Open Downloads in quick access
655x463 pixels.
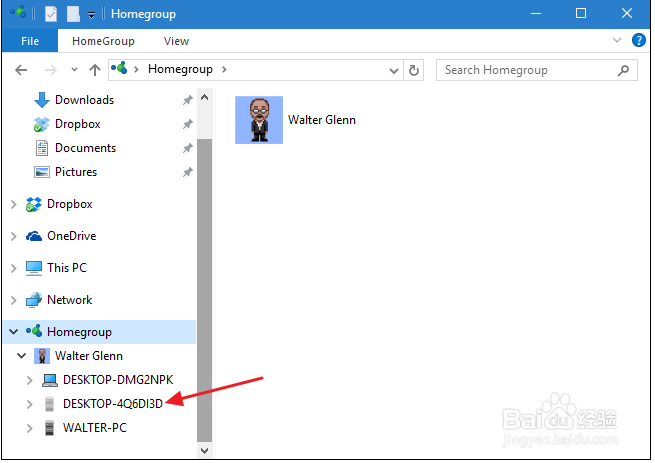point(84,100)
